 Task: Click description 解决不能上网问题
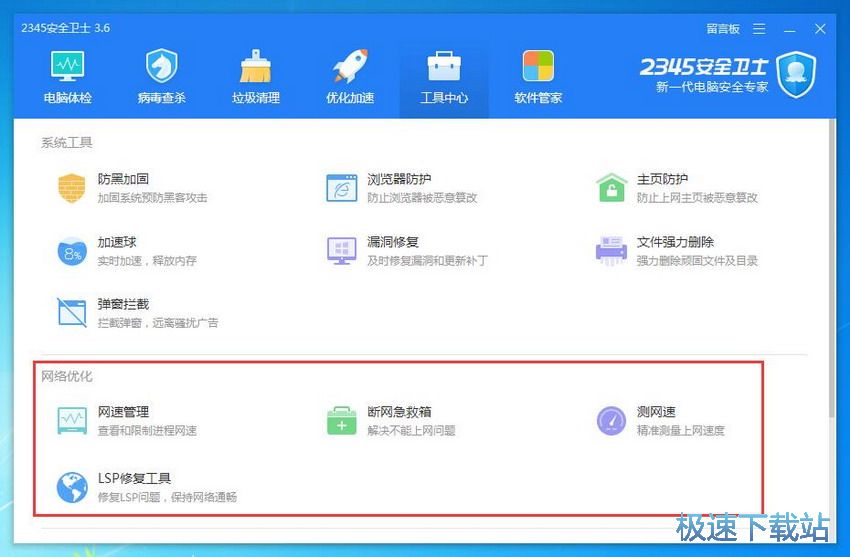pyautogui.click(x=411, y=431)
